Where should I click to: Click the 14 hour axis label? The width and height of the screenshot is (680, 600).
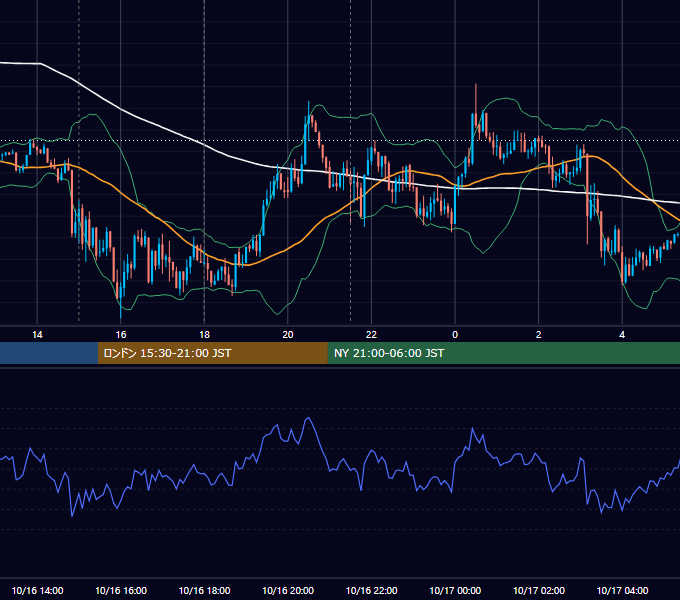tap(37, 335)
